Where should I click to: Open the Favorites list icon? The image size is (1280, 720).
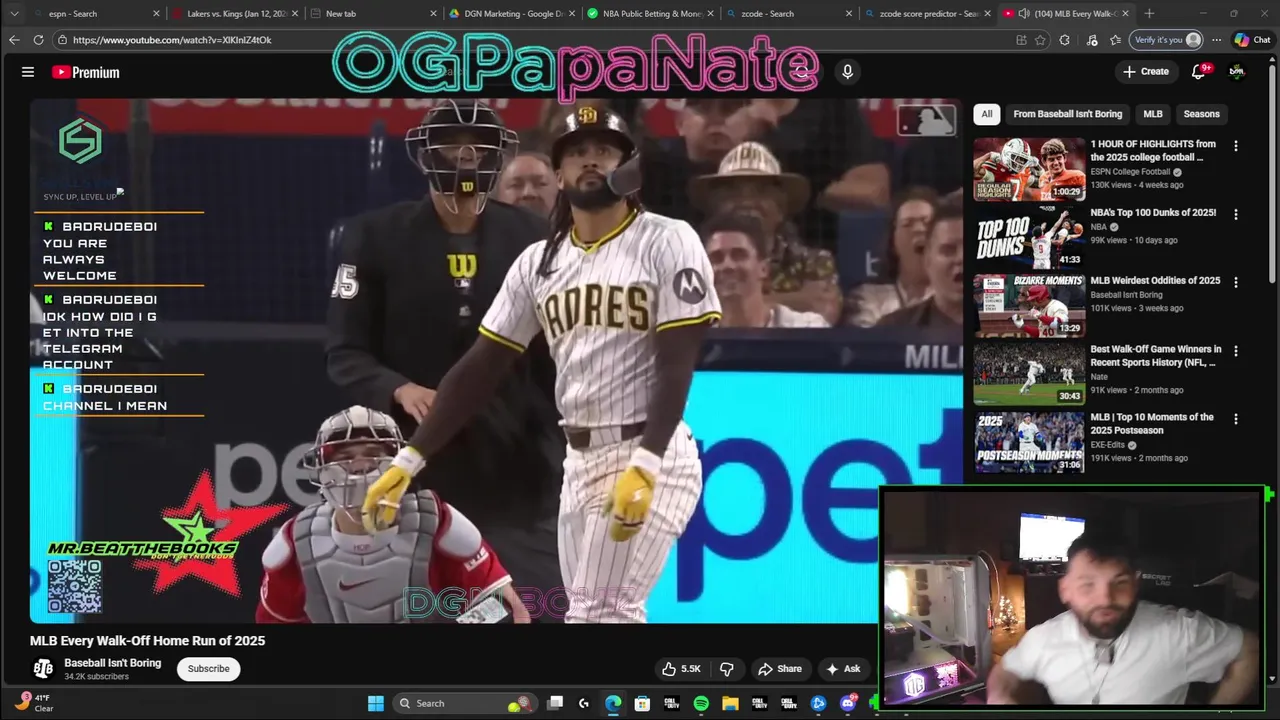pyautogui.click(x=1115, y=40)
